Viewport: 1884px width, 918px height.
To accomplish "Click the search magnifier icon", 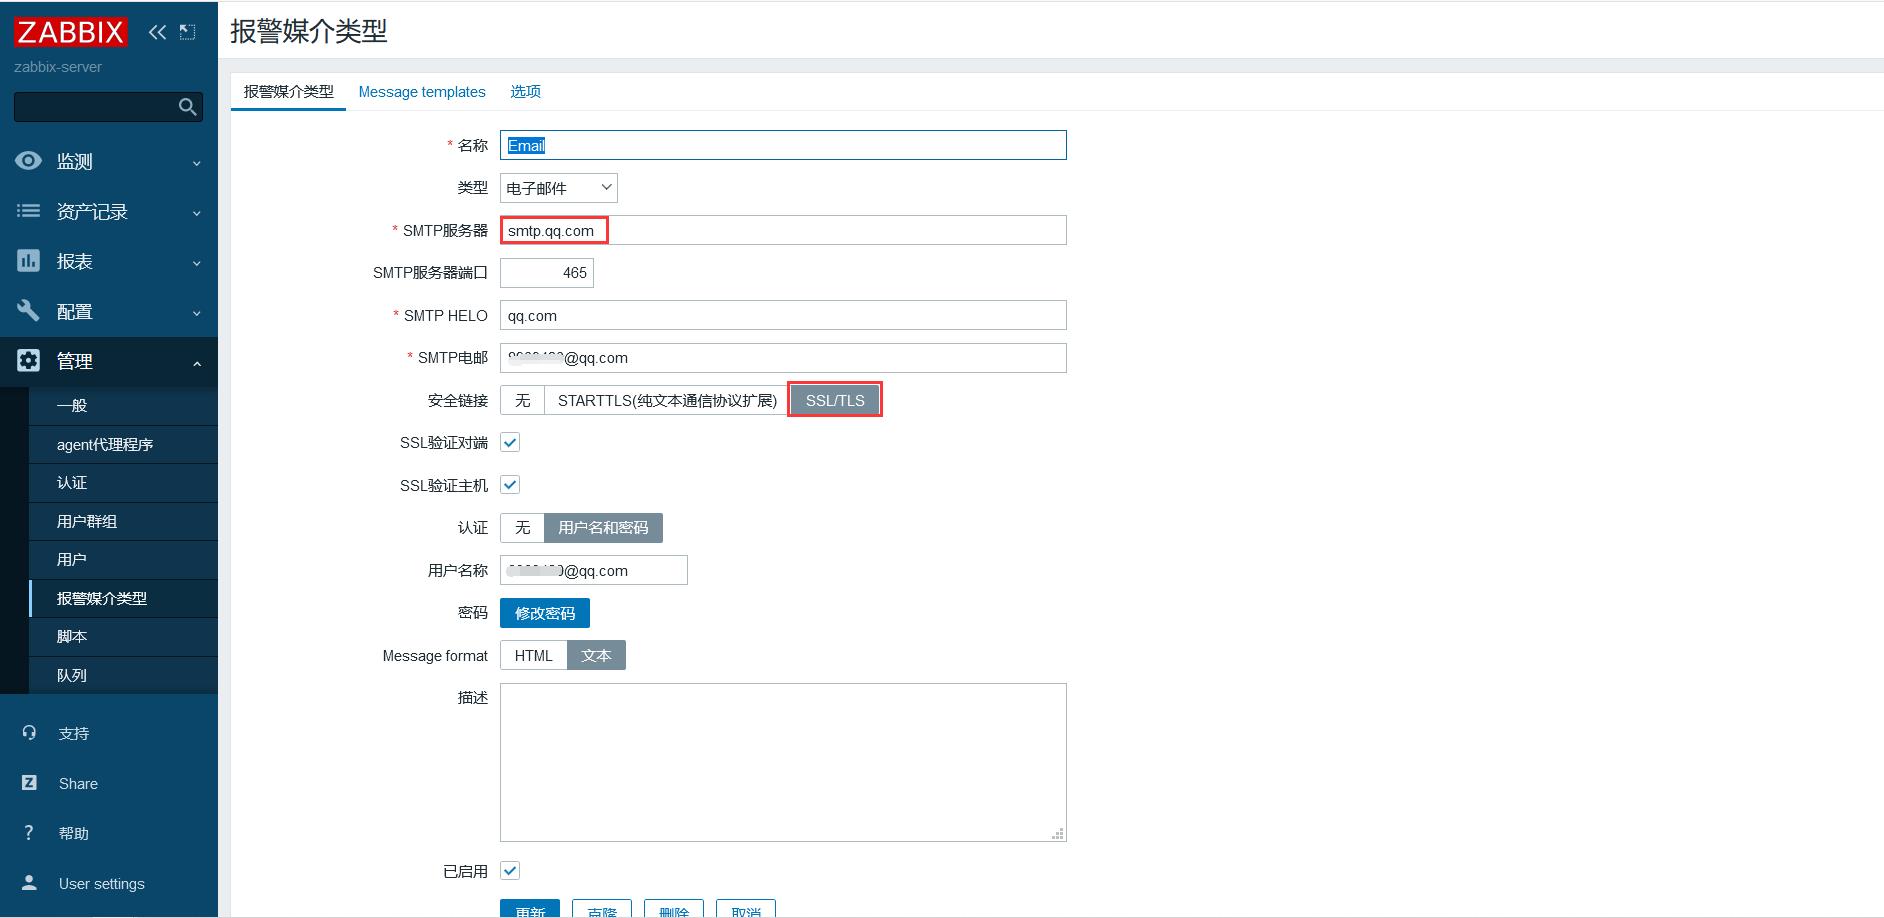I will coord(187,106).
